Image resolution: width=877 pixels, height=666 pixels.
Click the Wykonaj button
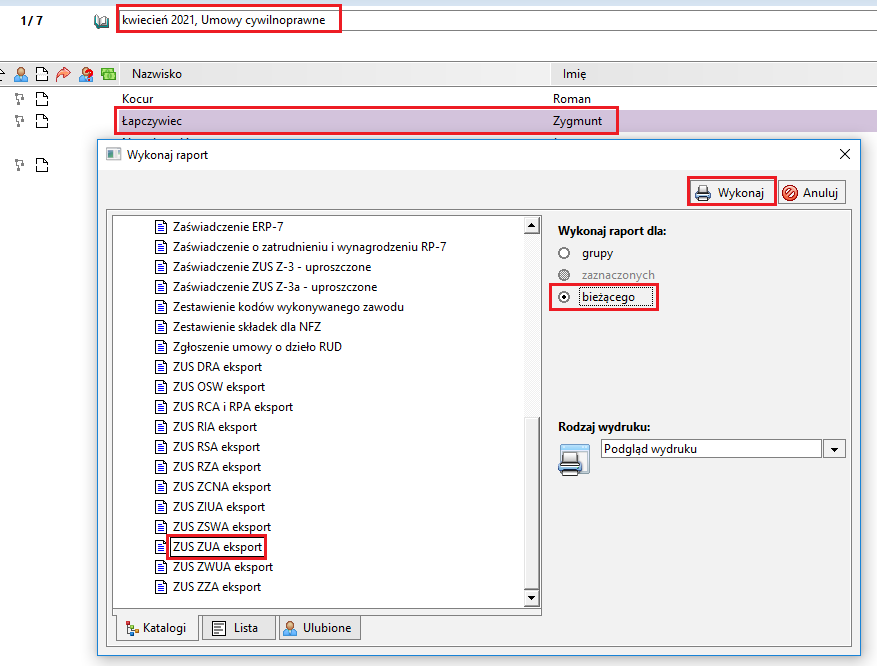(732, 192)
